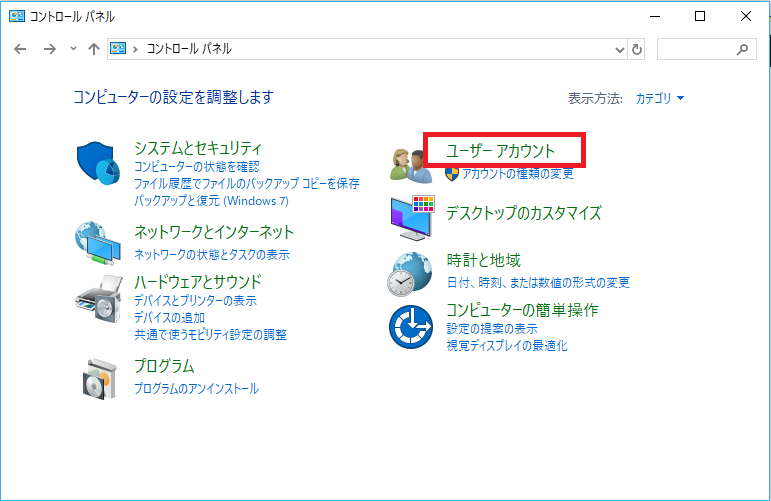Click デバイスとプリンターの表示 link
The image size is (771, 501).
tap(195, 300)
